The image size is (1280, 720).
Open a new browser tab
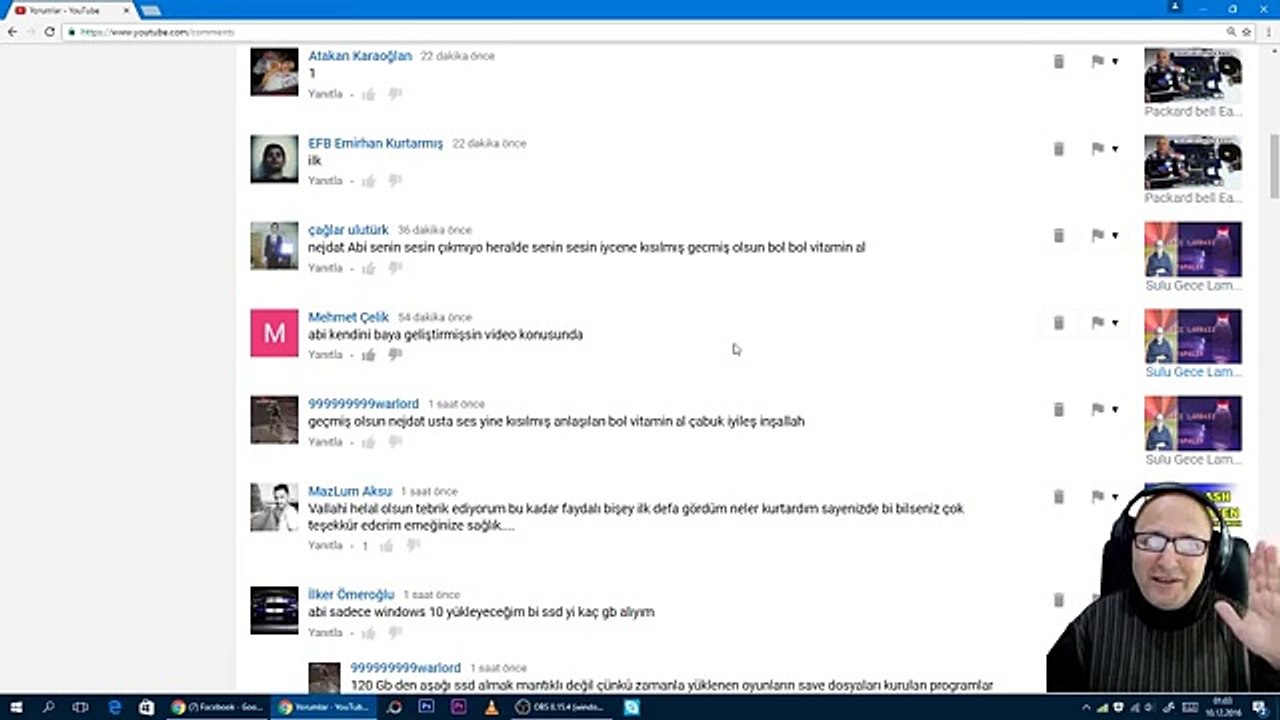tap(150, 10)
